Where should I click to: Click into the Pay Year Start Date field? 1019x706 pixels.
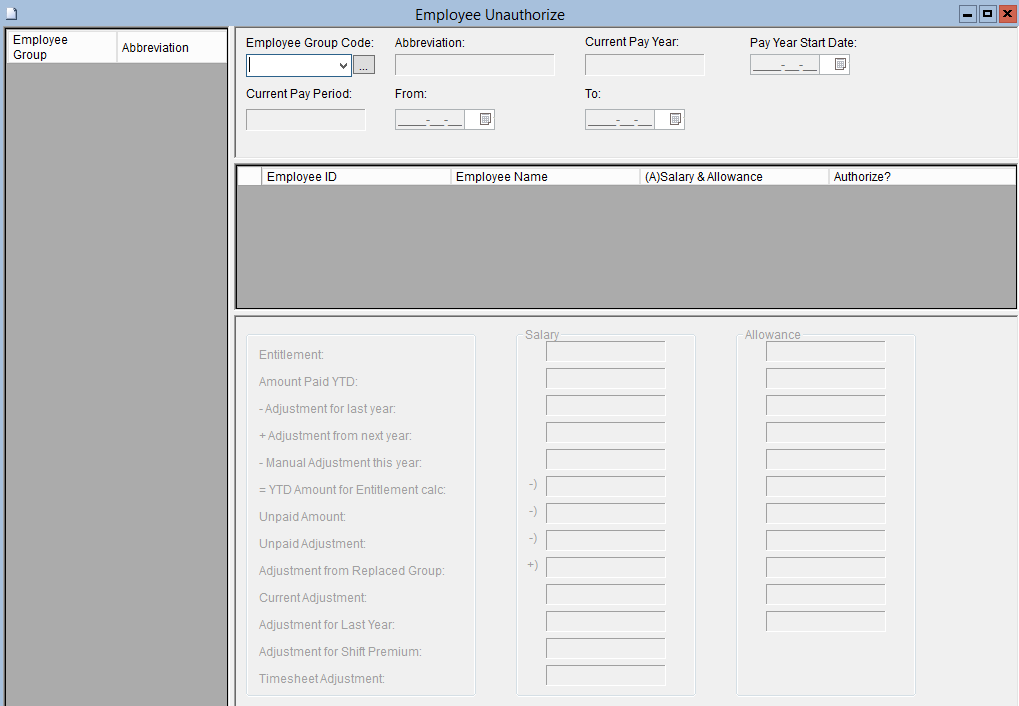coord(785,66)
